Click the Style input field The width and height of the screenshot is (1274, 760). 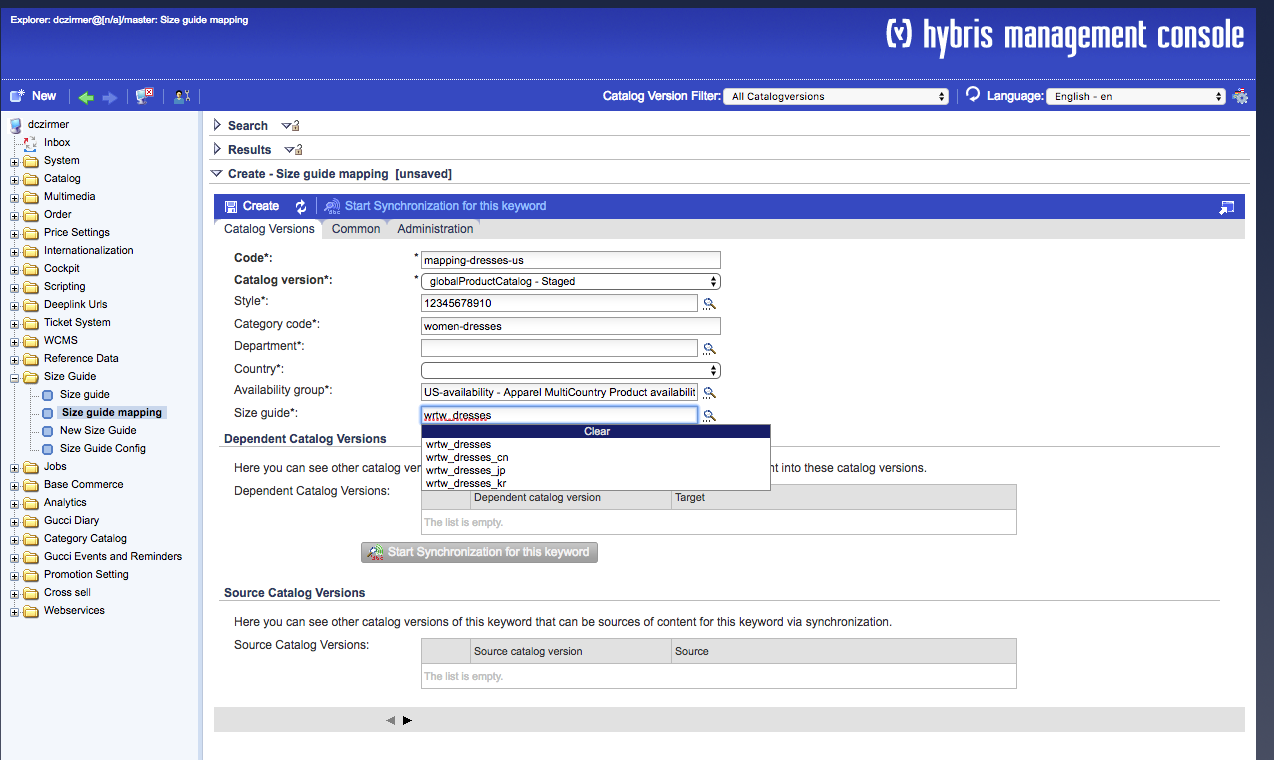click(x=559, y=303)
